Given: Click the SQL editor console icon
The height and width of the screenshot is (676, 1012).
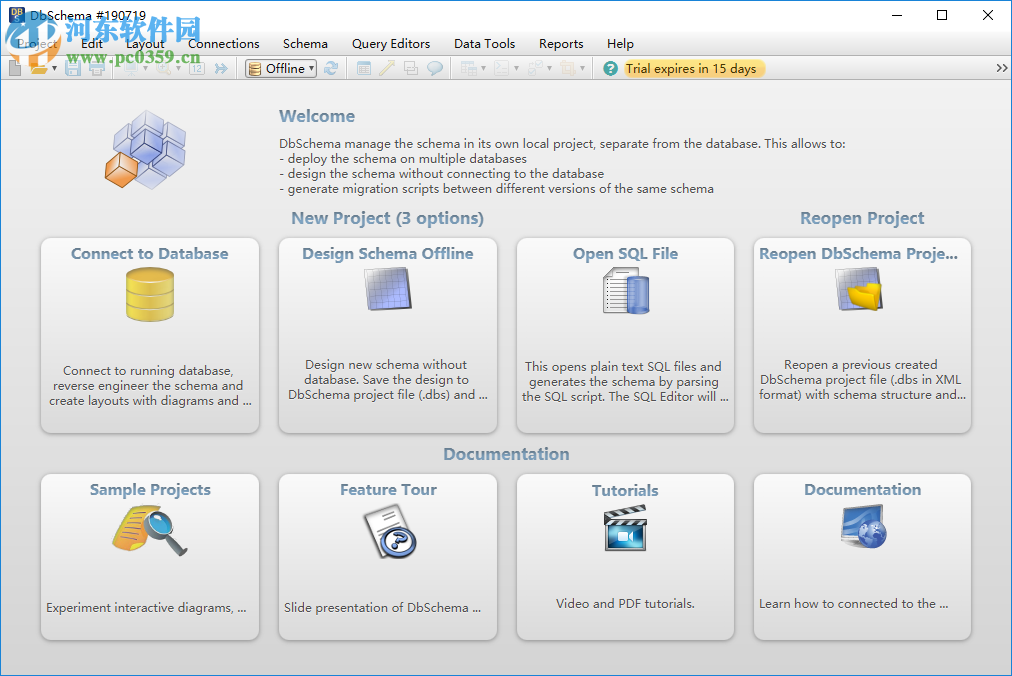Looking at the screenshot, I should tap(501, 68).
